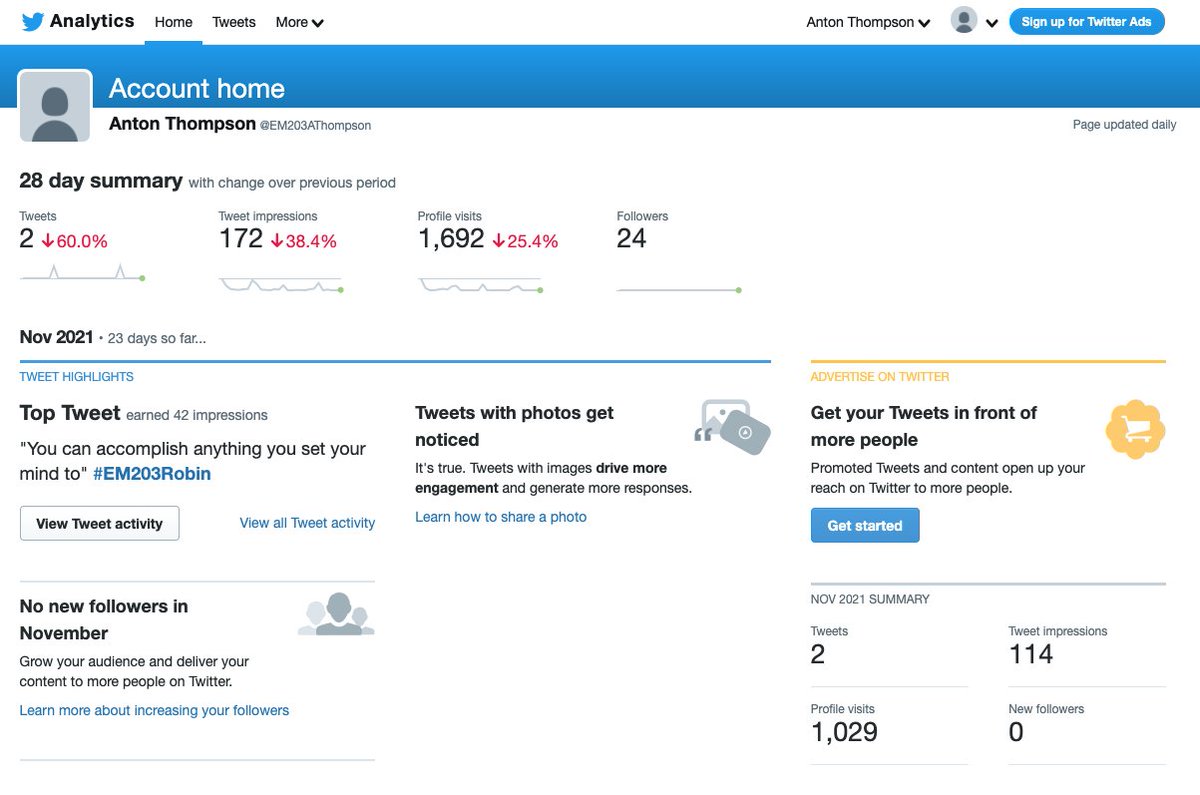This screenshot has height=795, width=1200.
Task: Sign up for Twitter Ads
Action: coord(1086,21)
